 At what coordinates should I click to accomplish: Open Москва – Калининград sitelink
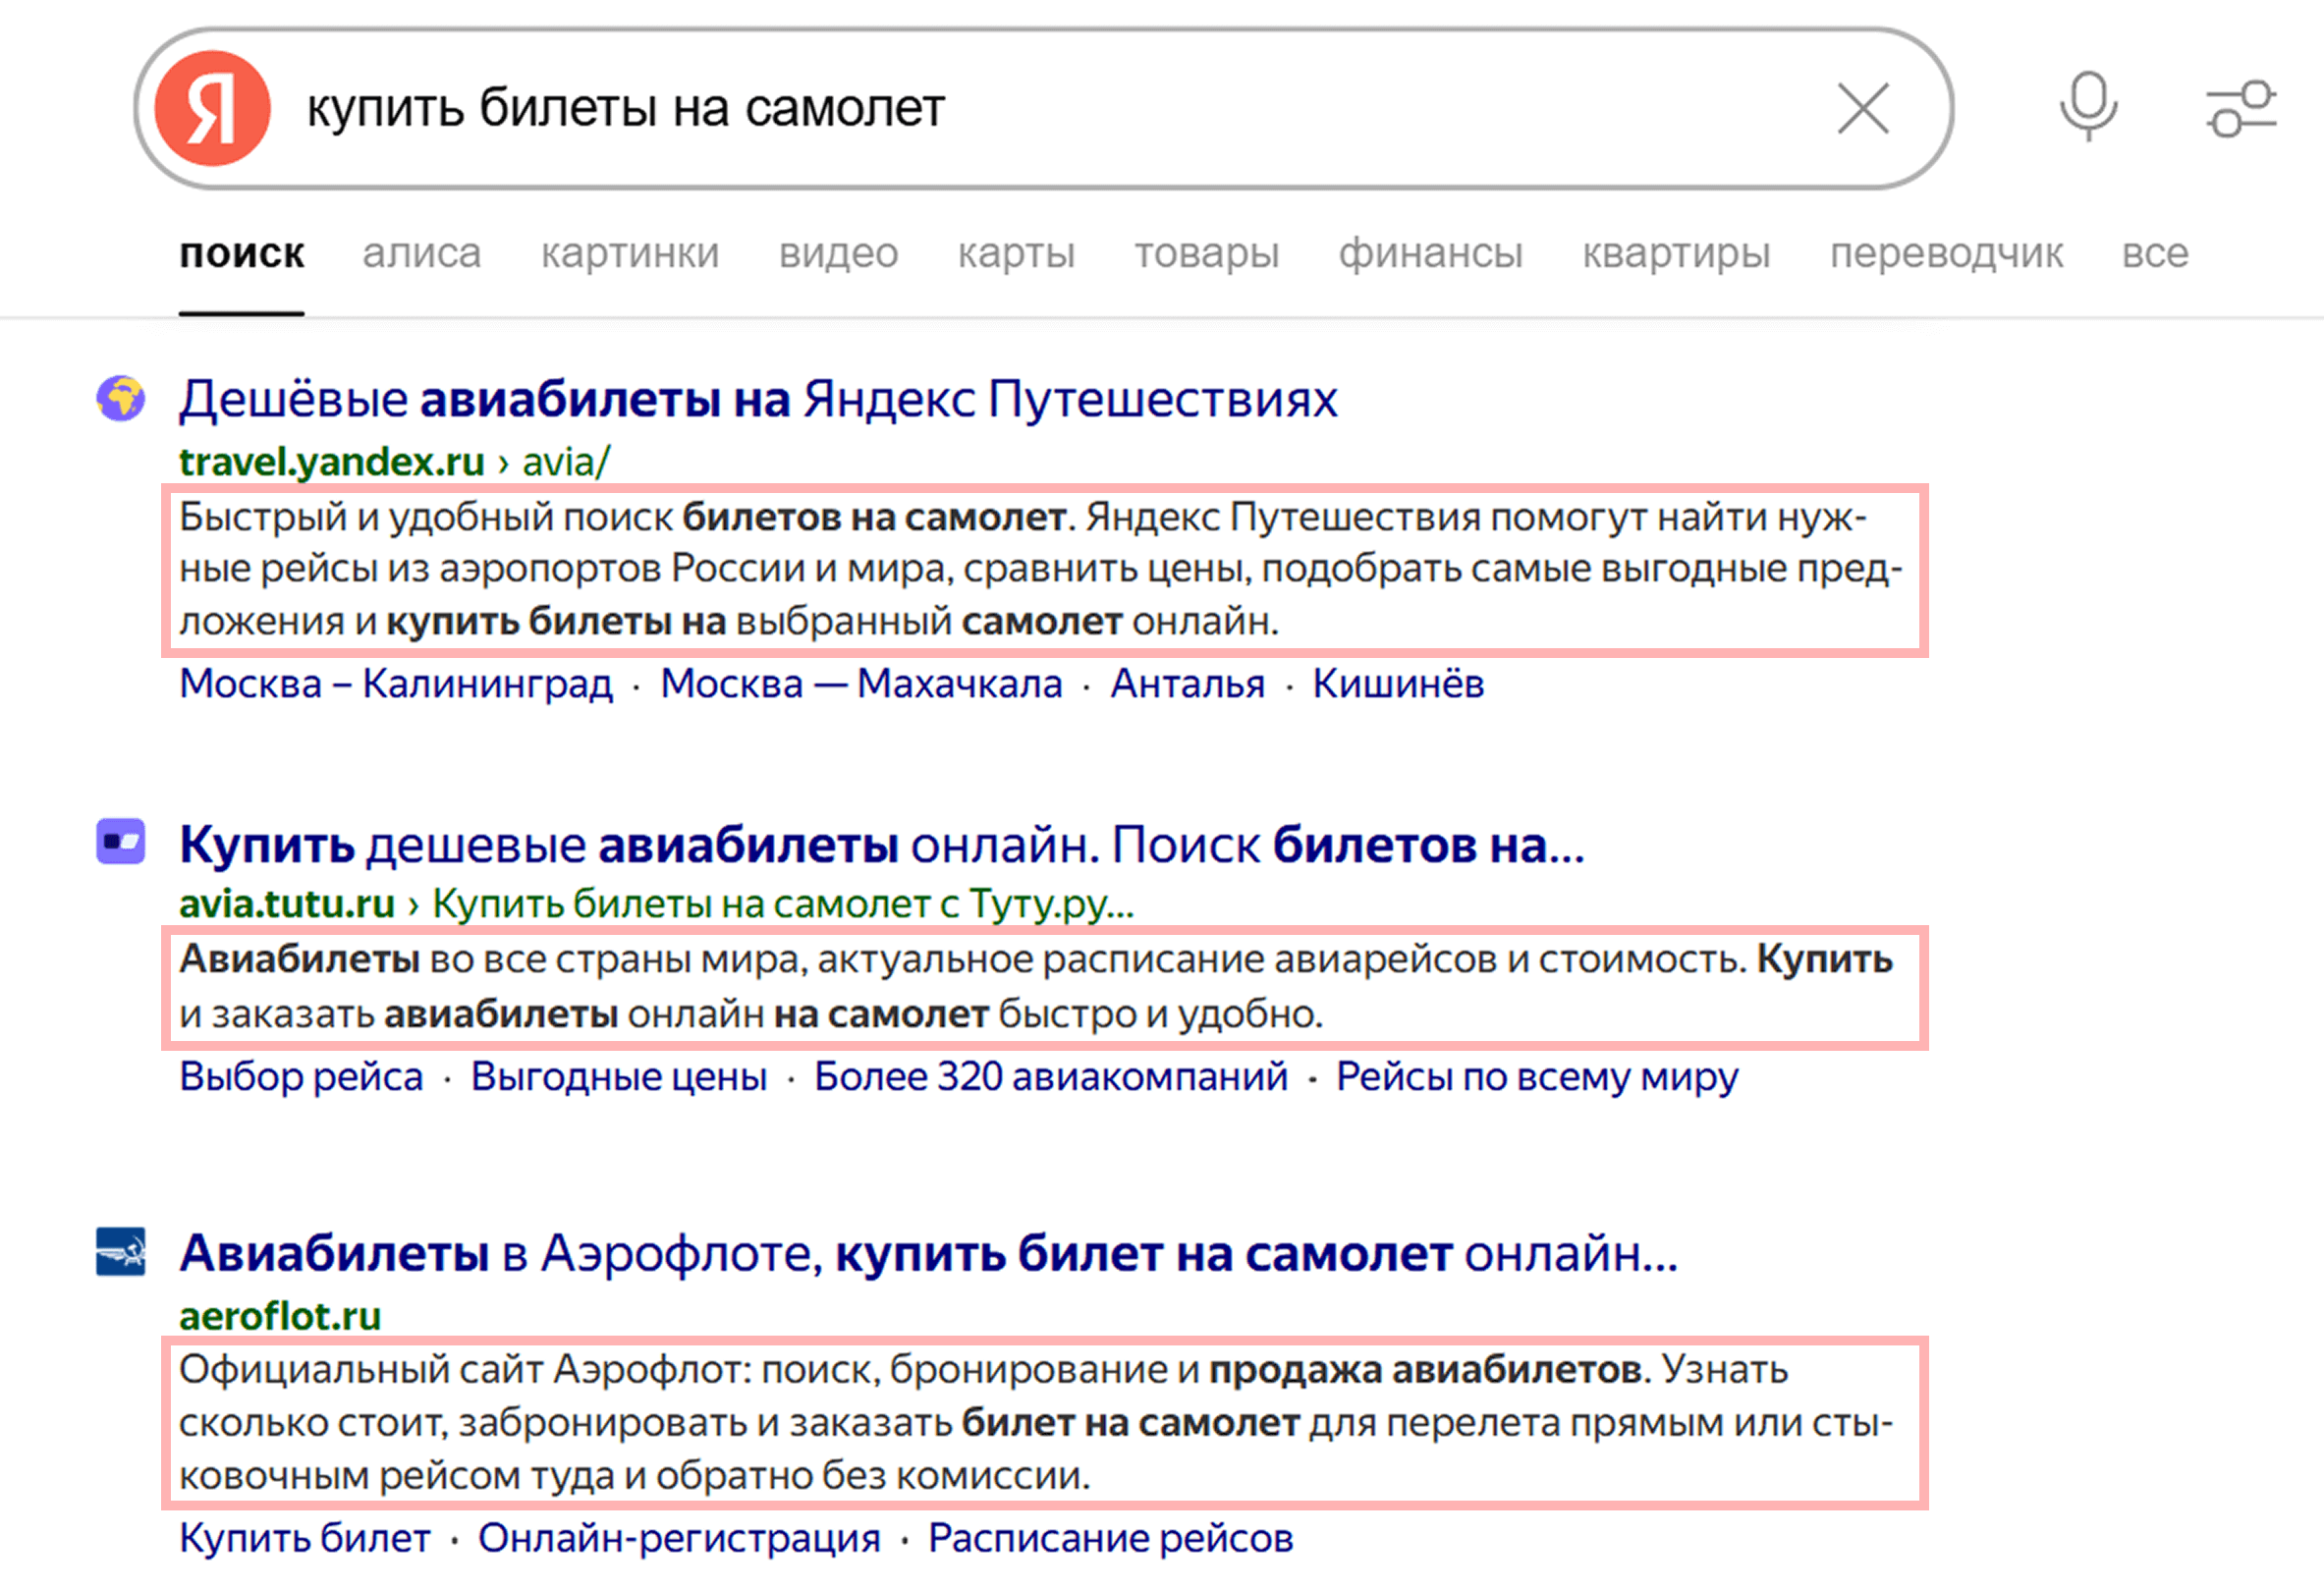point(396,684)
